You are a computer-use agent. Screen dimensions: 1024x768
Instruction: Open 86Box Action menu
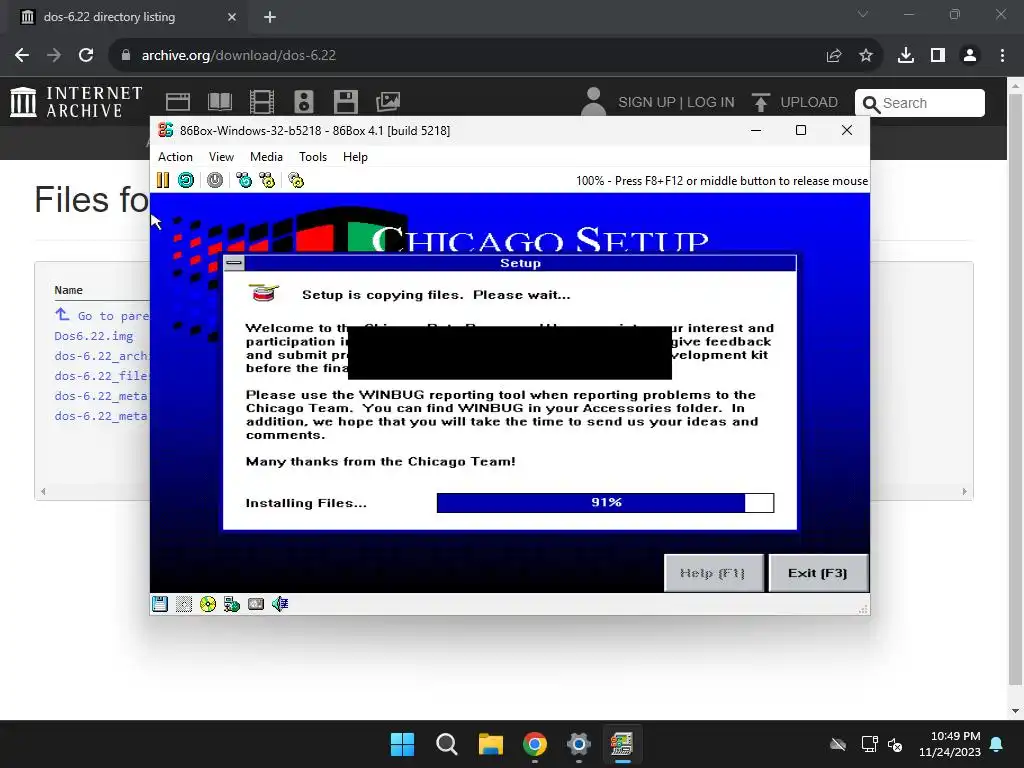(175, 157)
